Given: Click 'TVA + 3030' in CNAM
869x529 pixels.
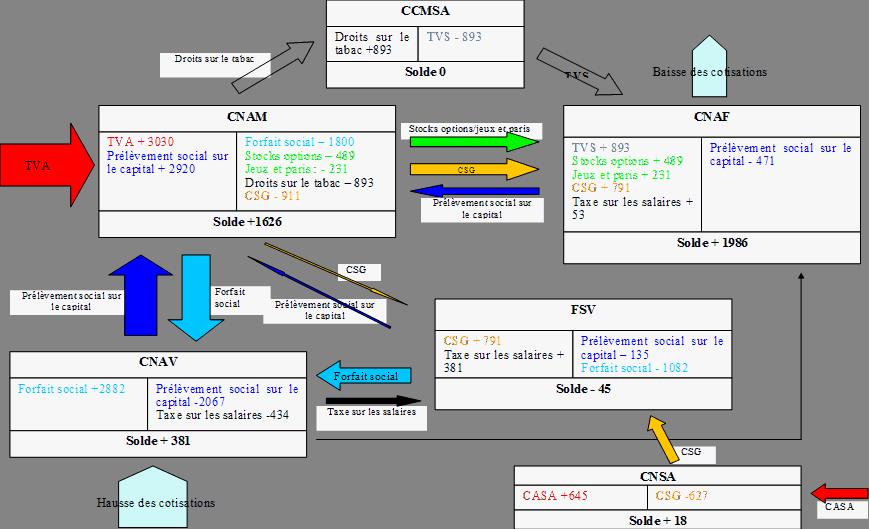Looking at the screenshot, I should 140,142.
